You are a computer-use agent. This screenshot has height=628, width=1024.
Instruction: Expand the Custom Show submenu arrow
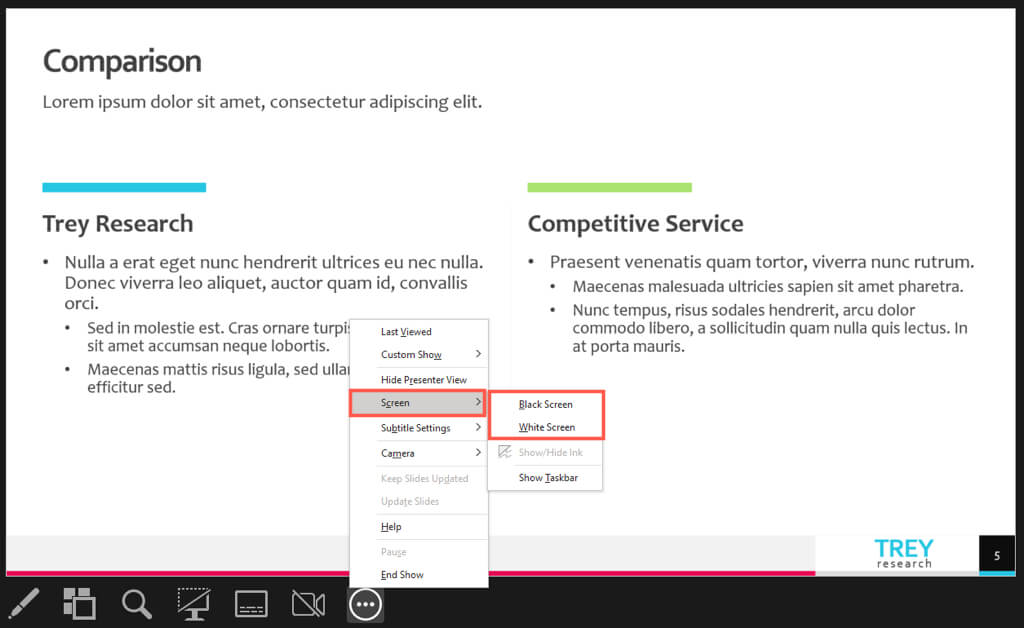(478, 354)
